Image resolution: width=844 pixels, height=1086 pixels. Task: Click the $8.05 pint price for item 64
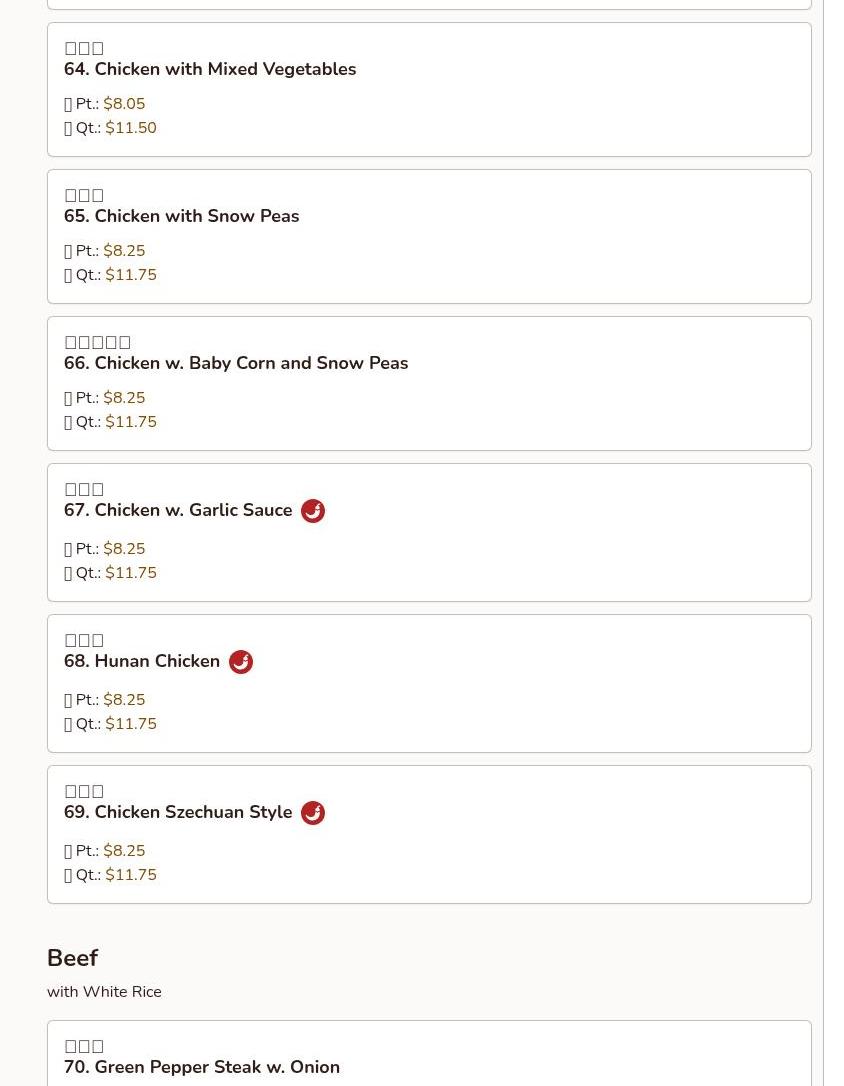click(x=124, y=104)
